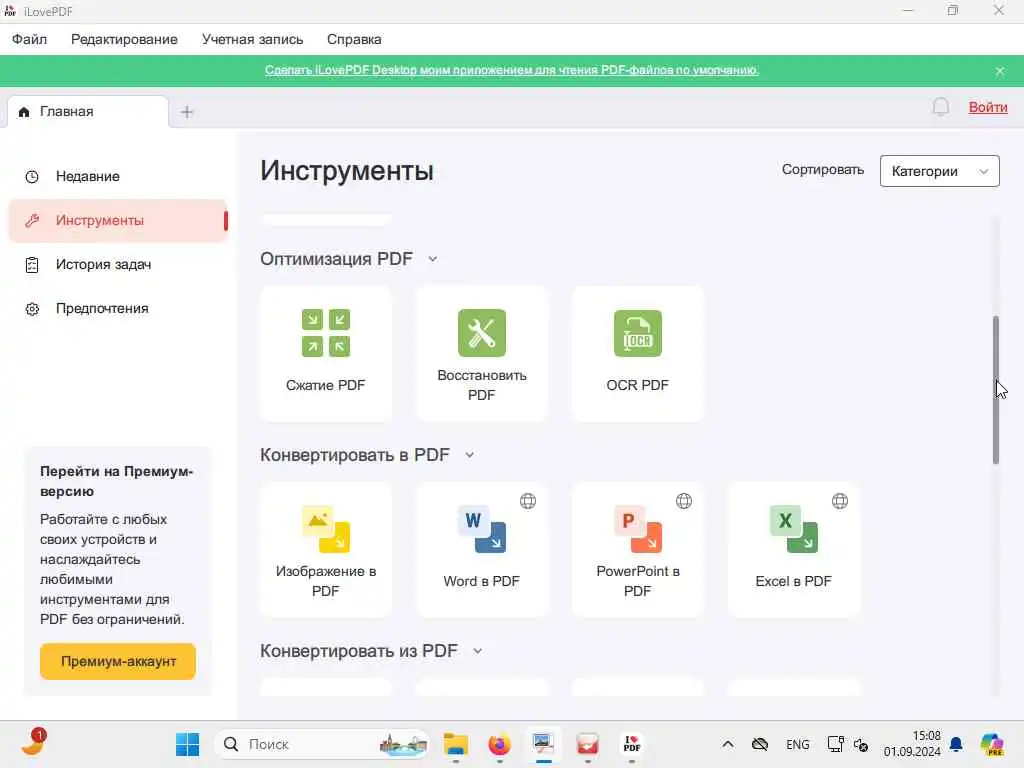Click globe icon on Word в PDF card
This screenshot has width=1024, height=768.
[x=528, y=501]
